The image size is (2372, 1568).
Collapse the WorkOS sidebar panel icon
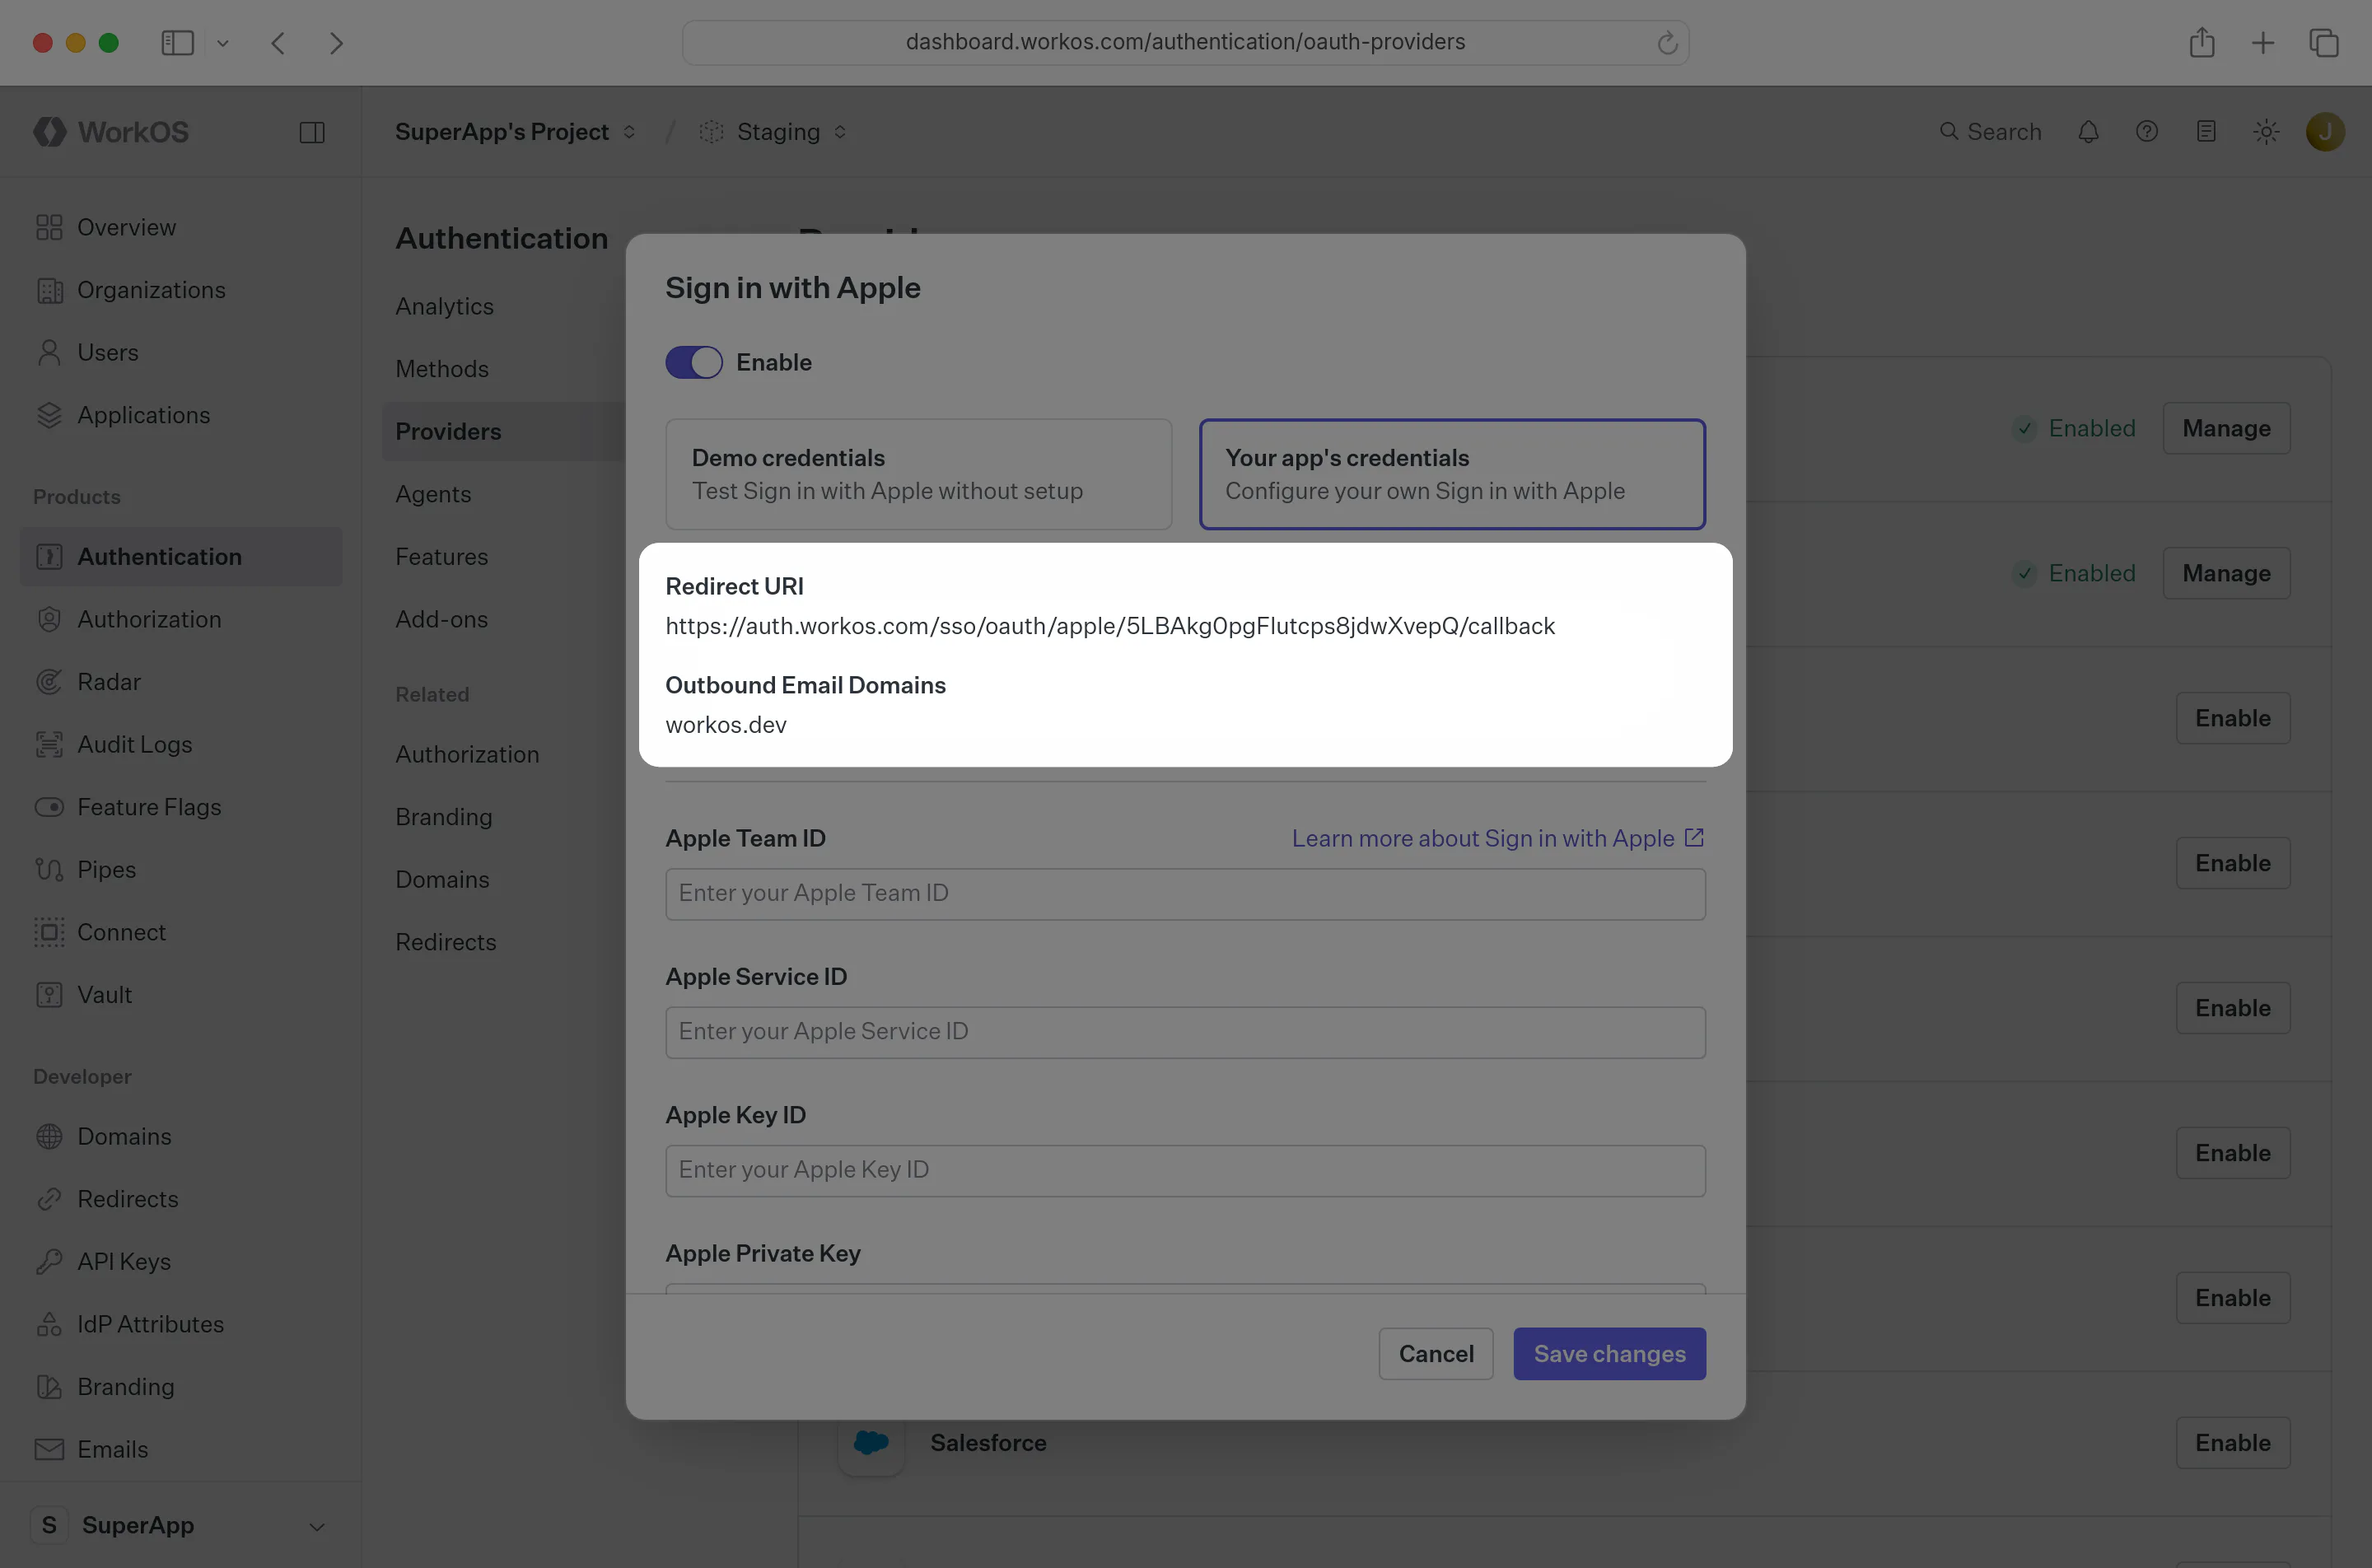pos(312,132)
